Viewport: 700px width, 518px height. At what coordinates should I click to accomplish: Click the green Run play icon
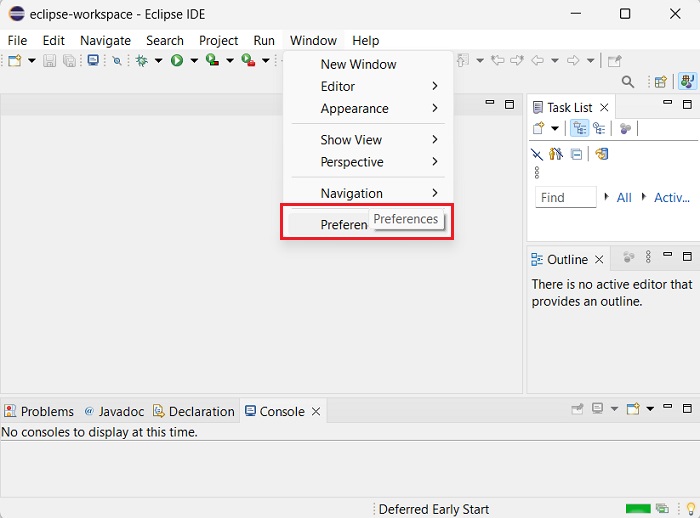177,60
